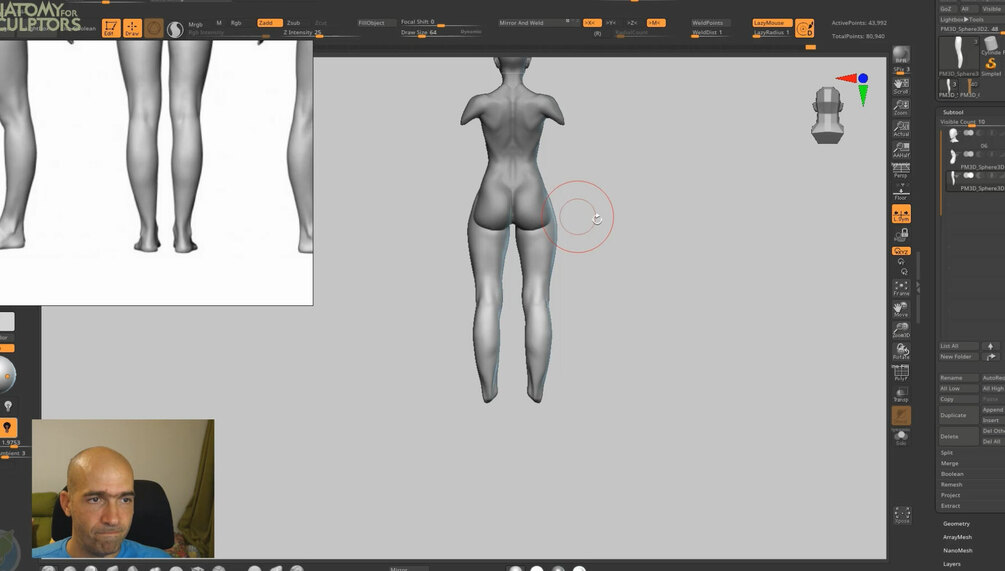Toggle X symmetry axis
Screen dimensions: 1005x571
point(592,22)
